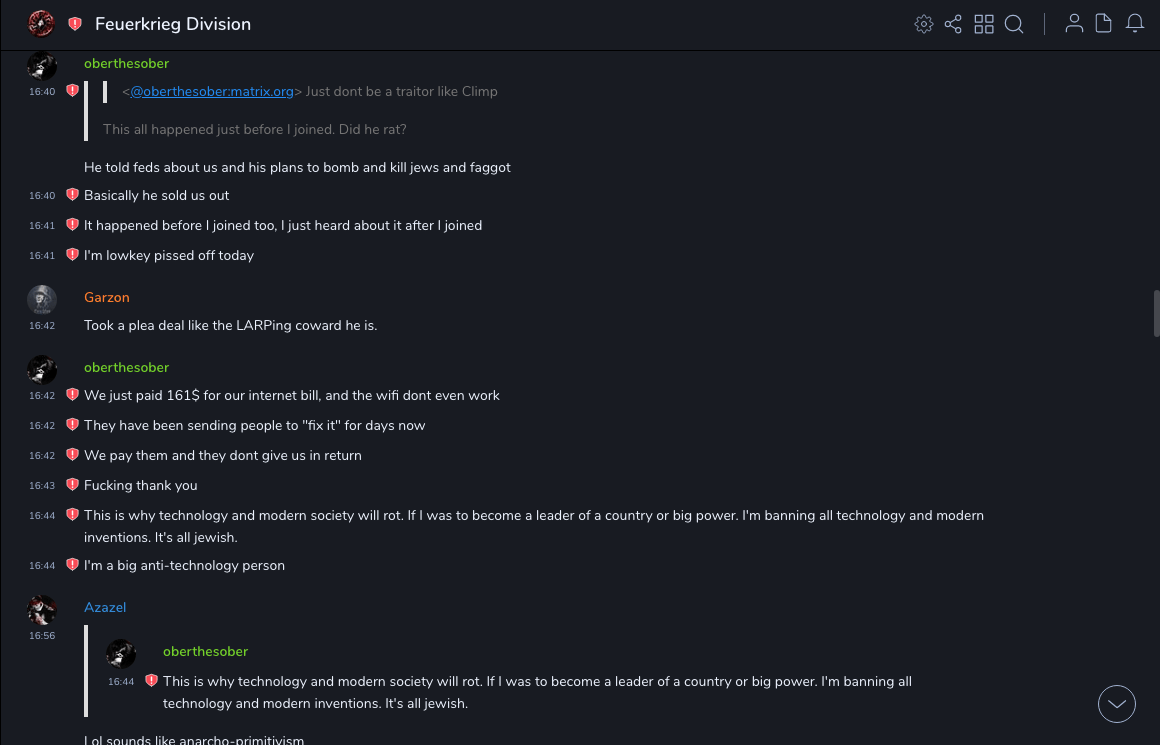Viewport: 1160px width, 745px height.
Task: Open room settings gear icon
Action: (x=923, y=24)
